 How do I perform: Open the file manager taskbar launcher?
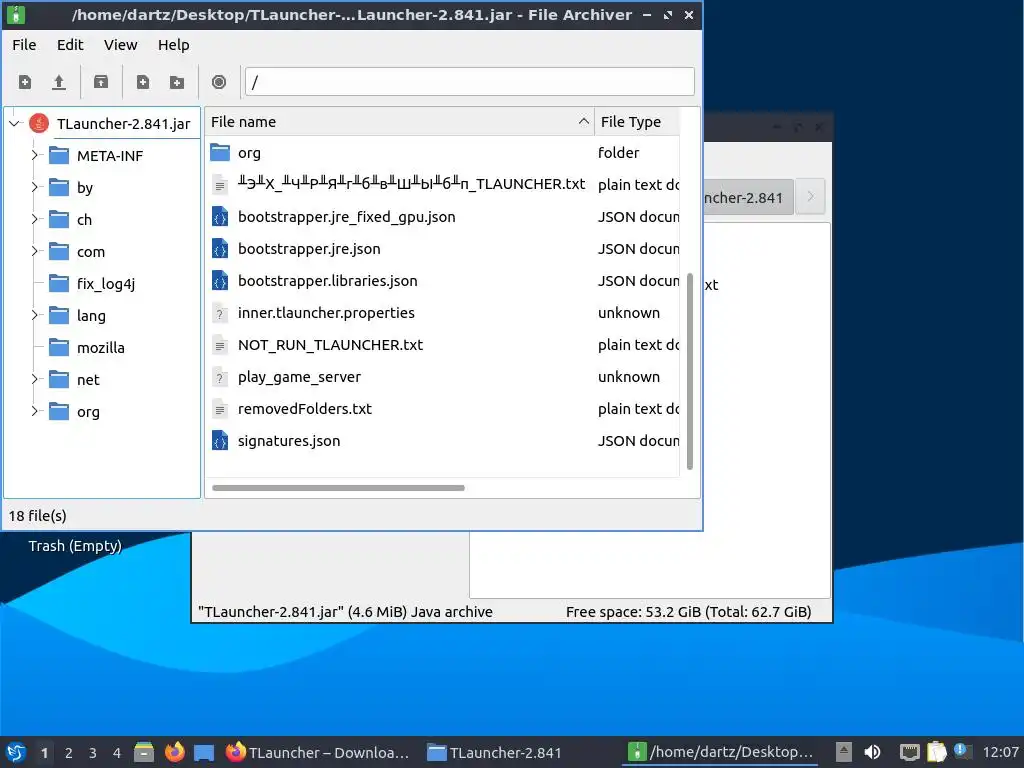click(144, 752)
